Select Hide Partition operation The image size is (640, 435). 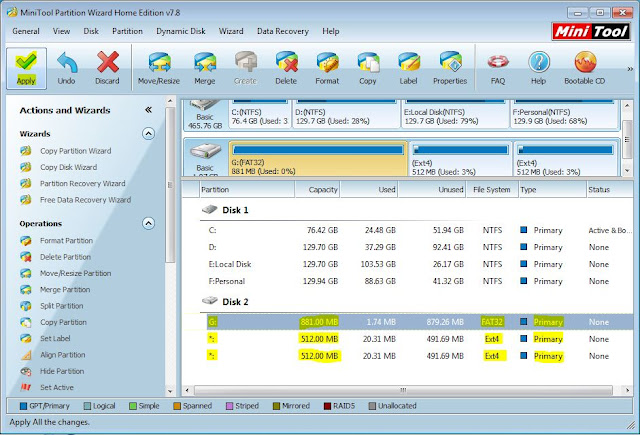62,371
